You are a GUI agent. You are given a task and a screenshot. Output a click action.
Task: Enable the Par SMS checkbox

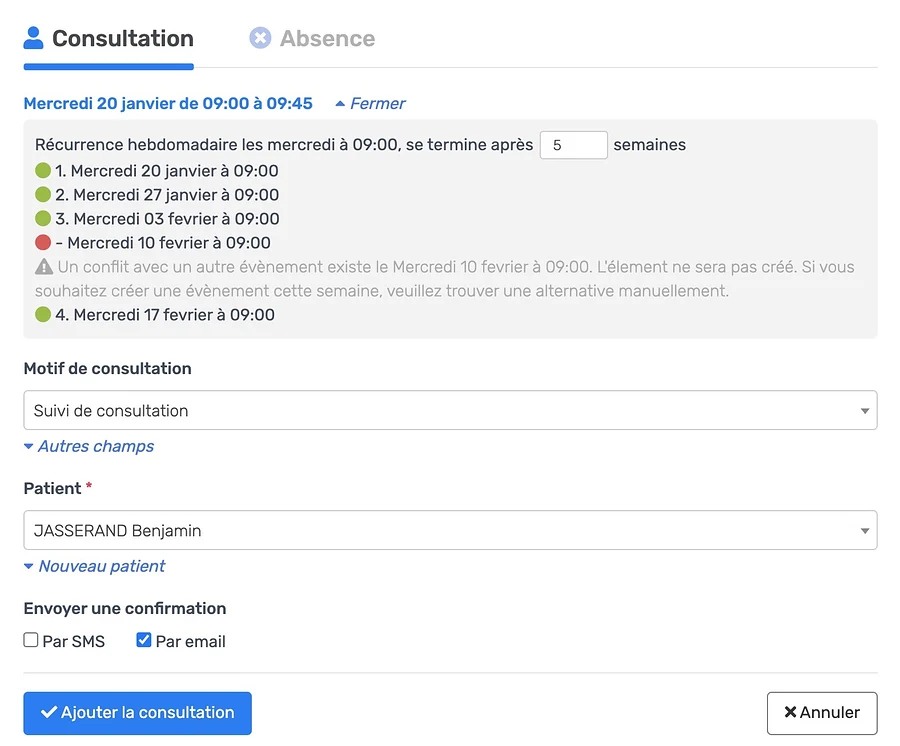[x=31, y=640]
